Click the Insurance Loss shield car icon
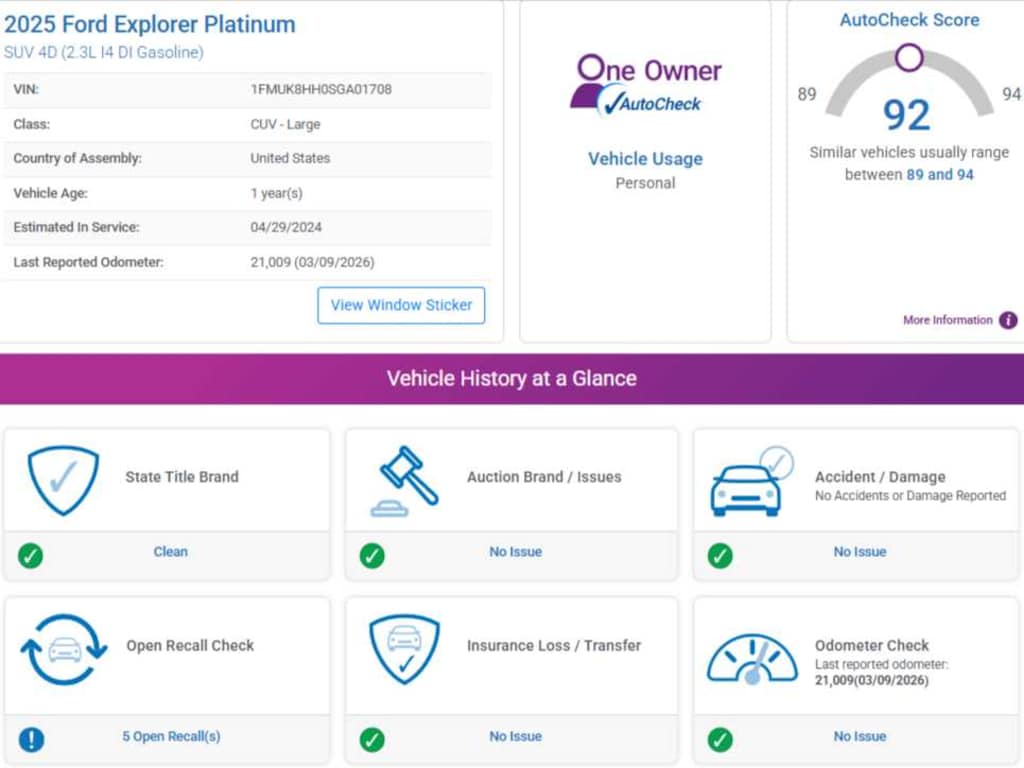Screen dimensions: 1024x768 pos(404,649)
